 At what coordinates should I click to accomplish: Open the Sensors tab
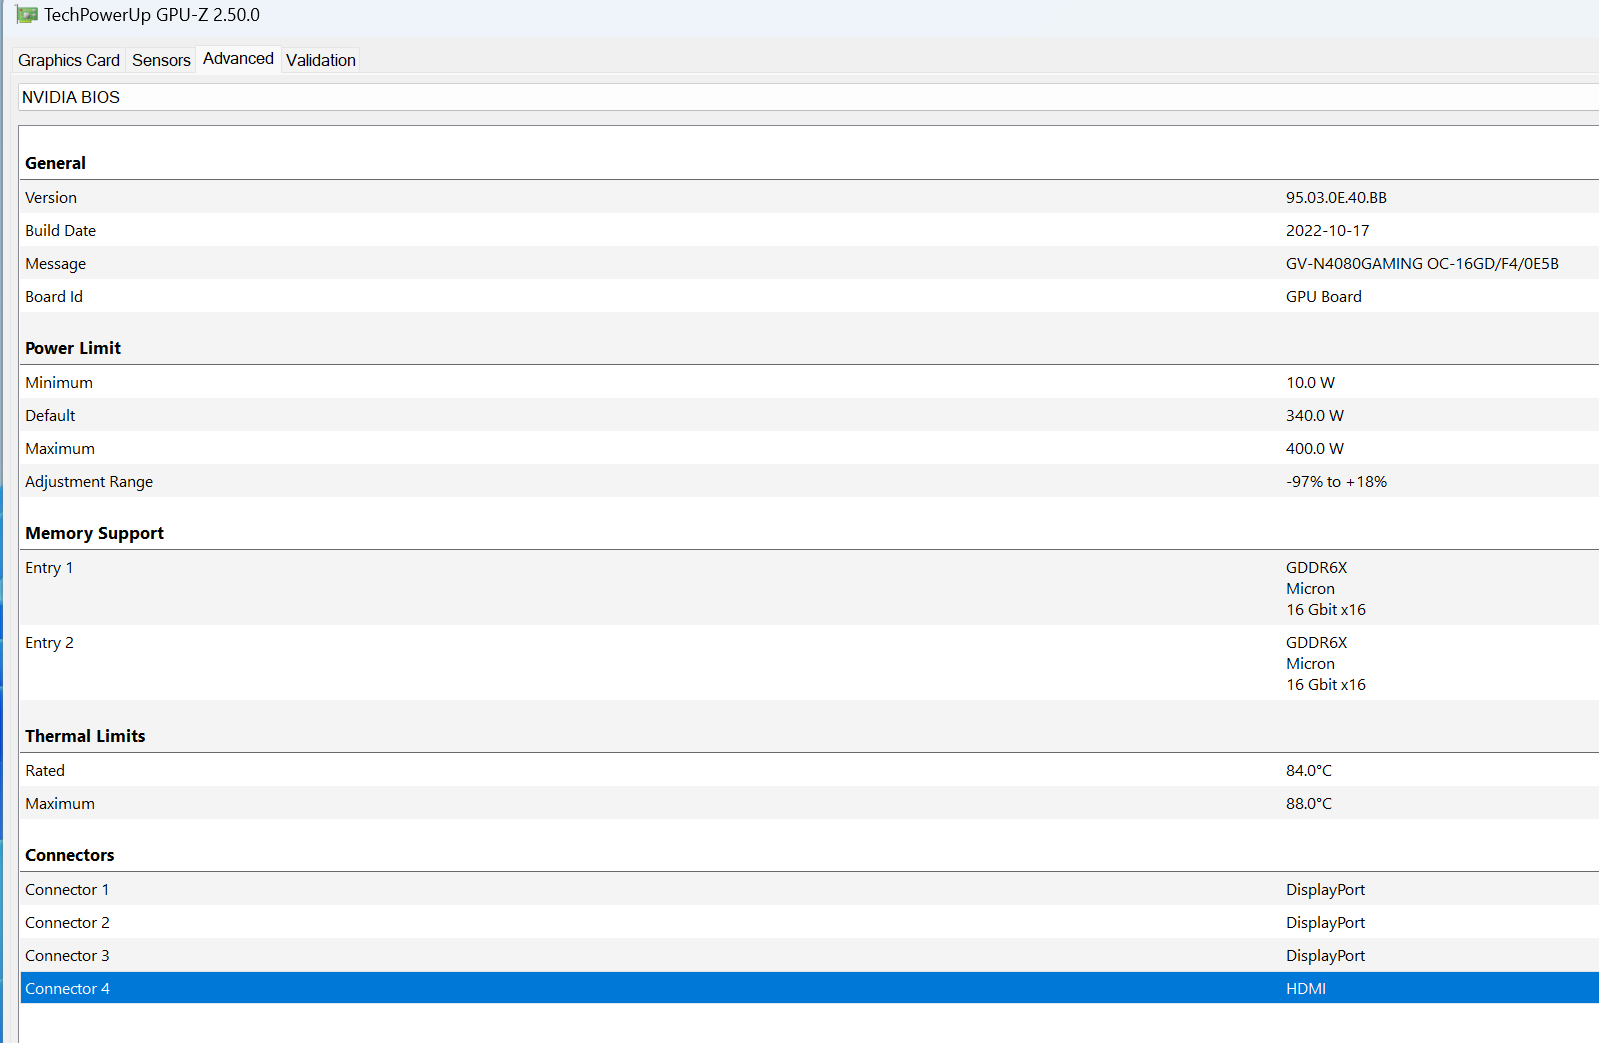pyautogui.click(x=161, y=60)
